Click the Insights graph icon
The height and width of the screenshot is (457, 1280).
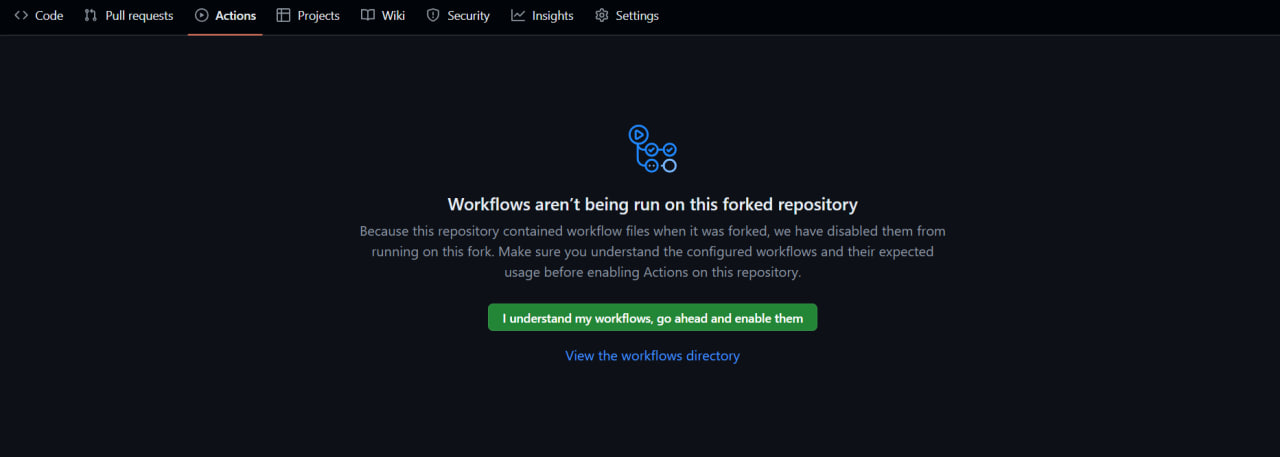pyautogui.click(x=518, y=16)
